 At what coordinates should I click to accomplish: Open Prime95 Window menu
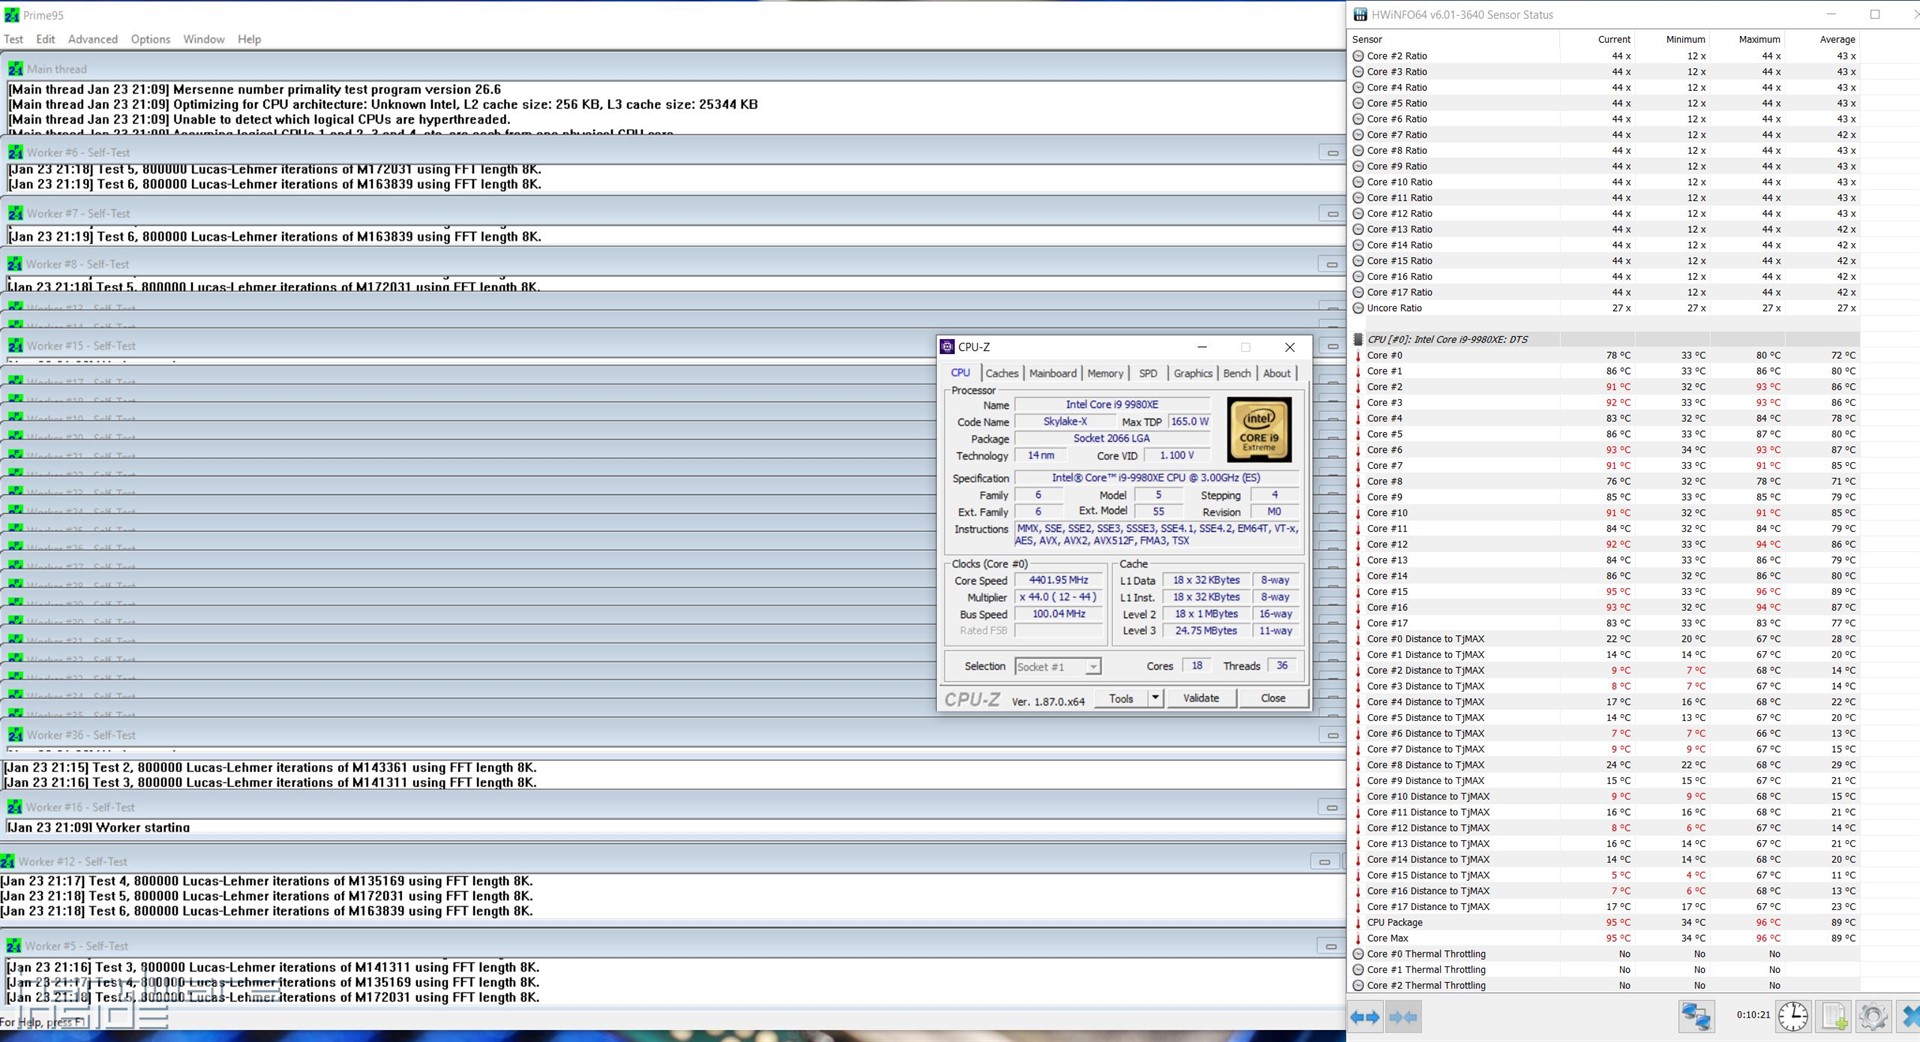click(x=204, y=39)
